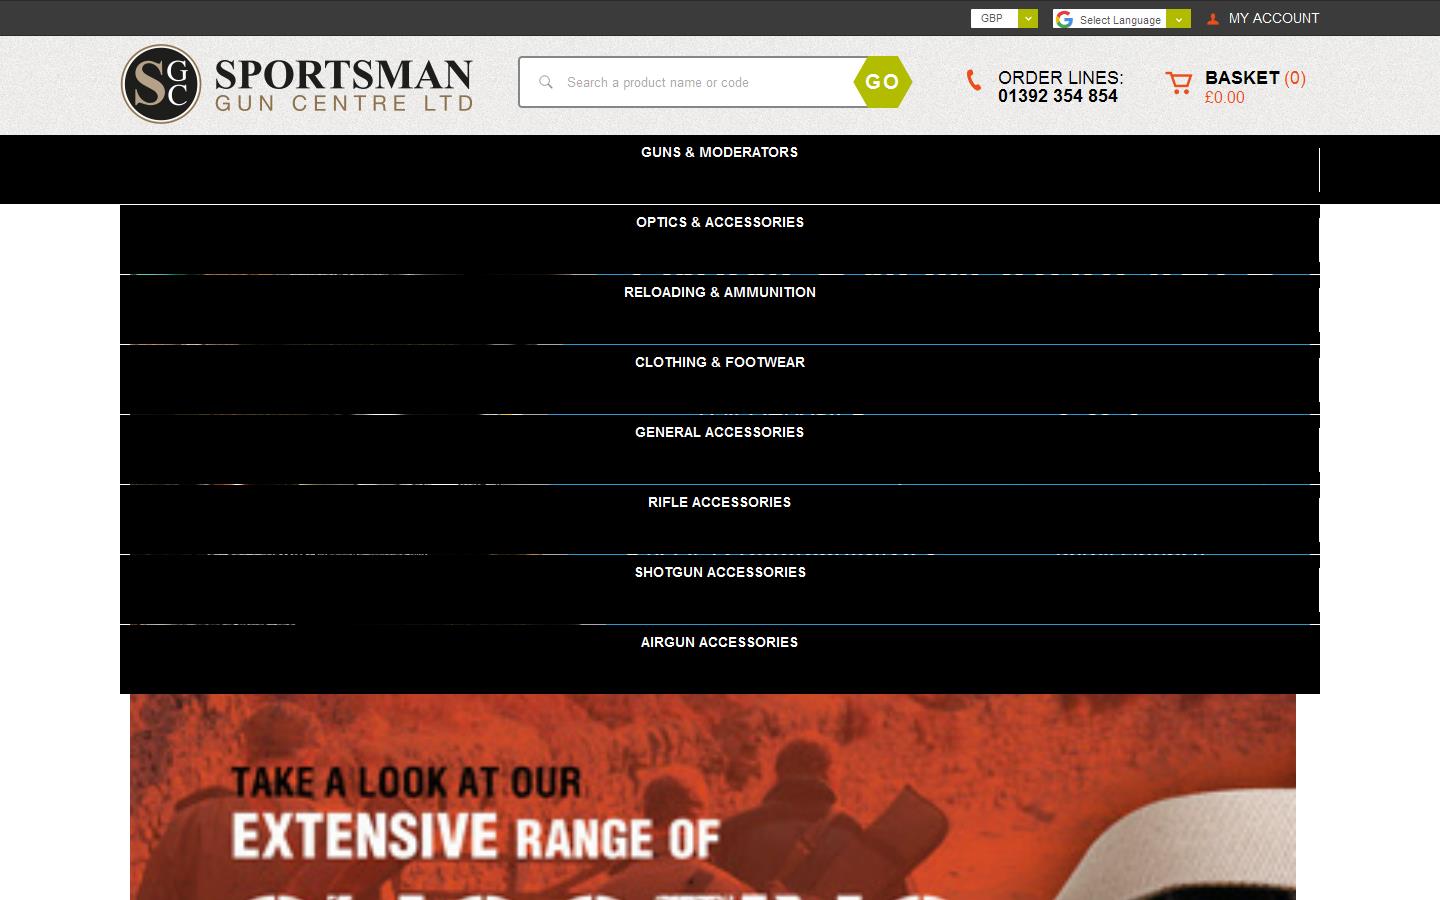Select the Rifle Accessories menu
This screenshot has height=900, width=1440.
[x=719, y=502]
